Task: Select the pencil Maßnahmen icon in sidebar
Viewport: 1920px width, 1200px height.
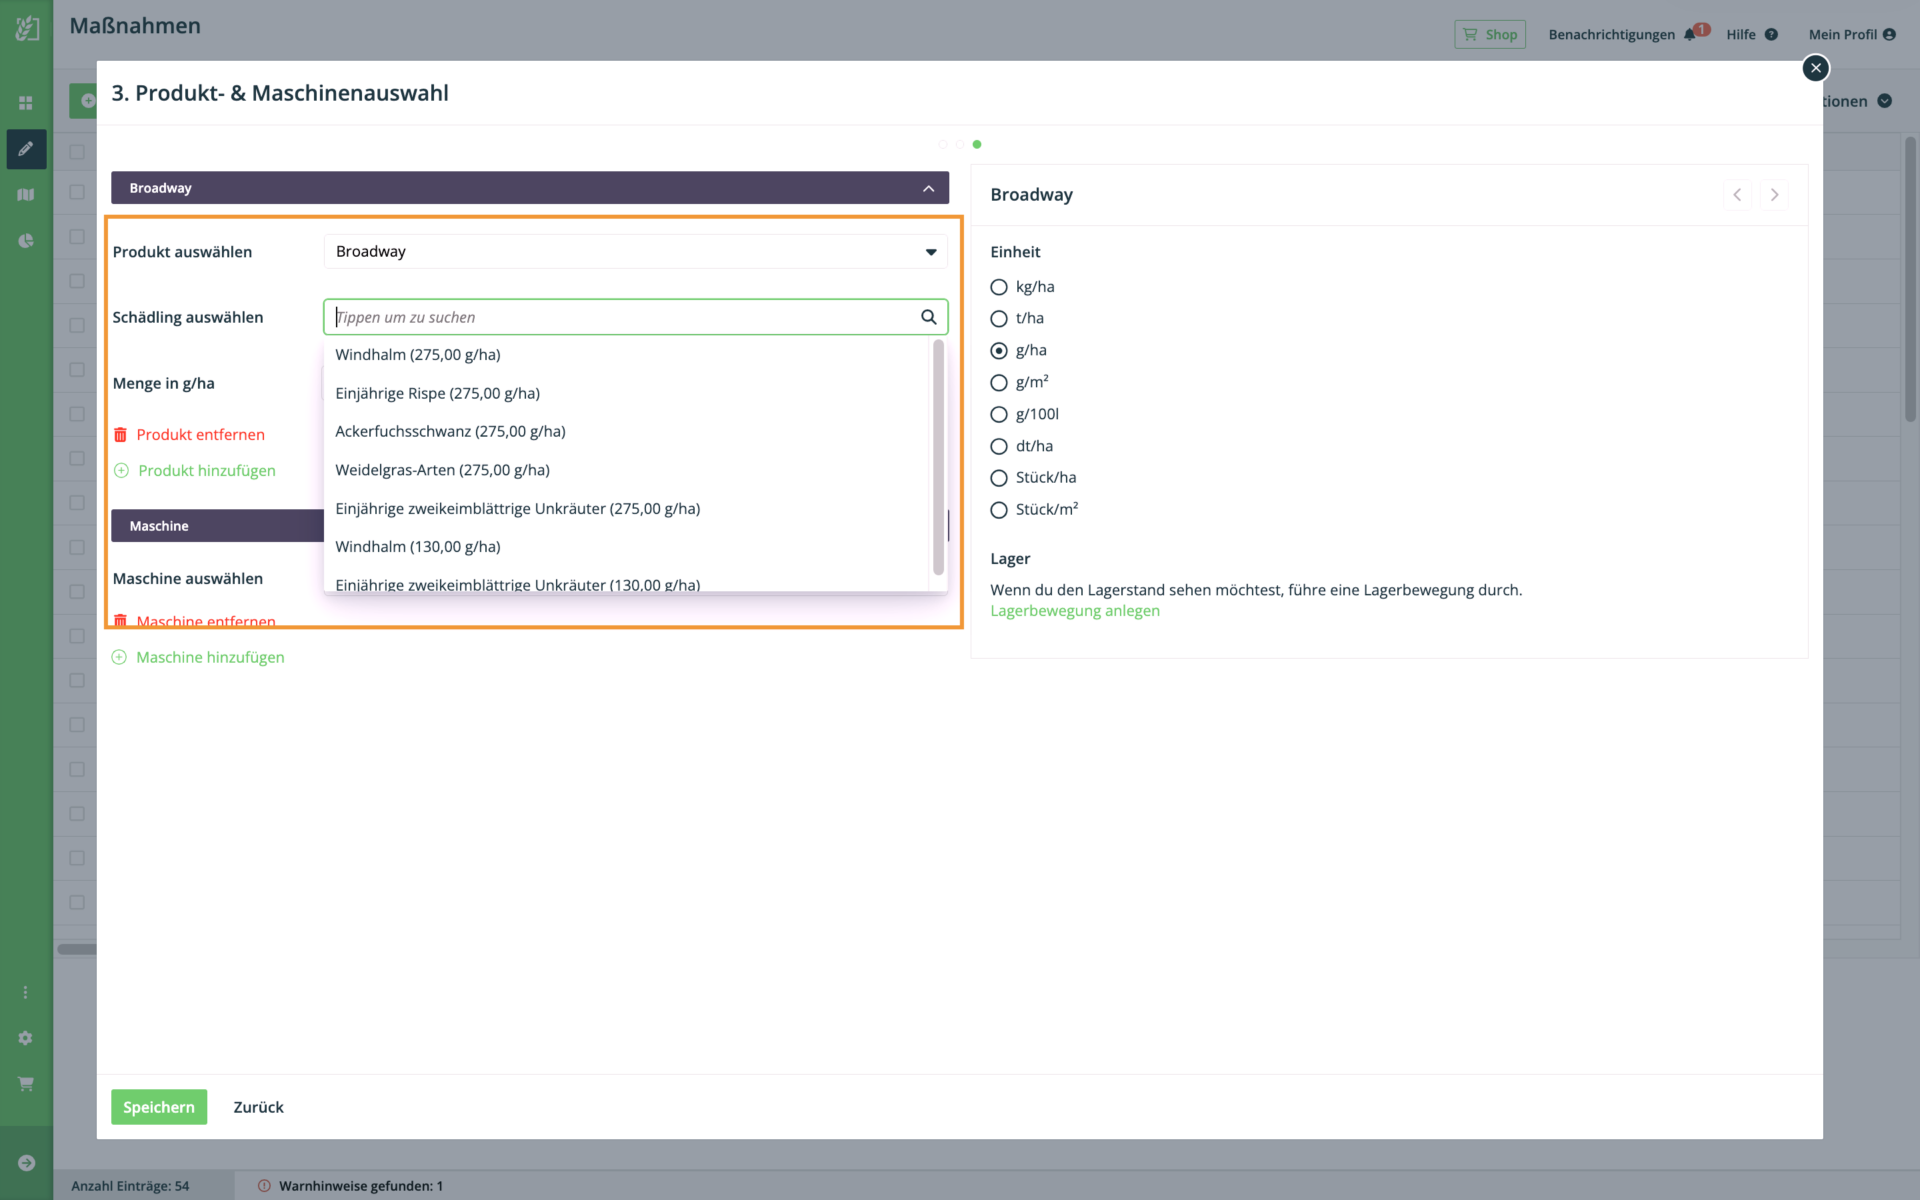Action: pos(26,149)
